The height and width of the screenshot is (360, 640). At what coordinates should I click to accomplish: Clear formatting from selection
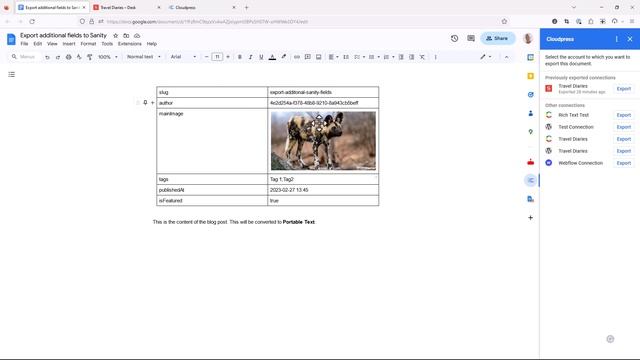422,57
